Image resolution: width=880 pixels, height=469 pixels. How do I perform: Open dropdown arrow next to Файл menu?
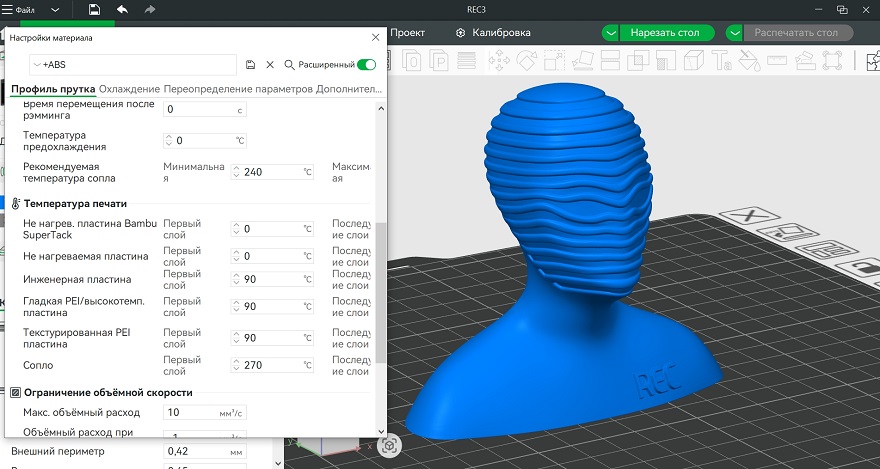[54, 9]
